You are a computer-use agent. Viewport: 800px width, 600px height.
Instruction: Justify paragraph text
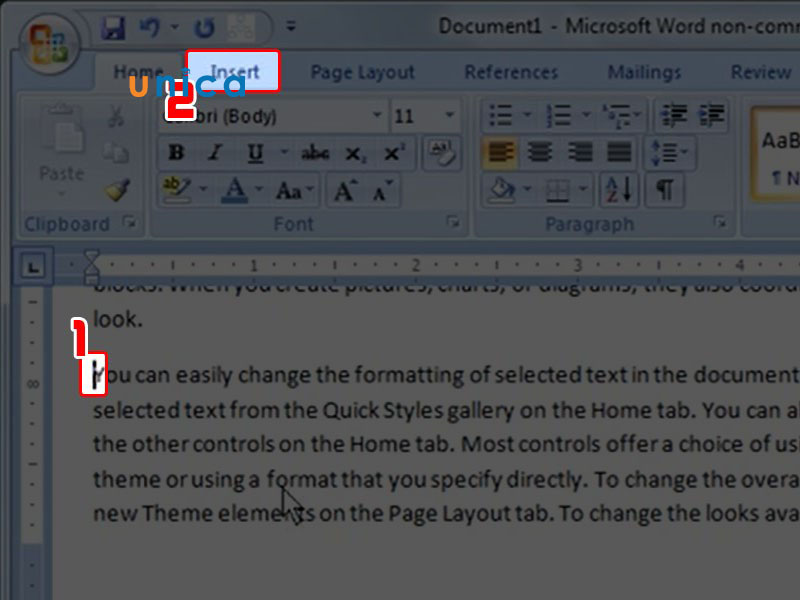[618, 152]
